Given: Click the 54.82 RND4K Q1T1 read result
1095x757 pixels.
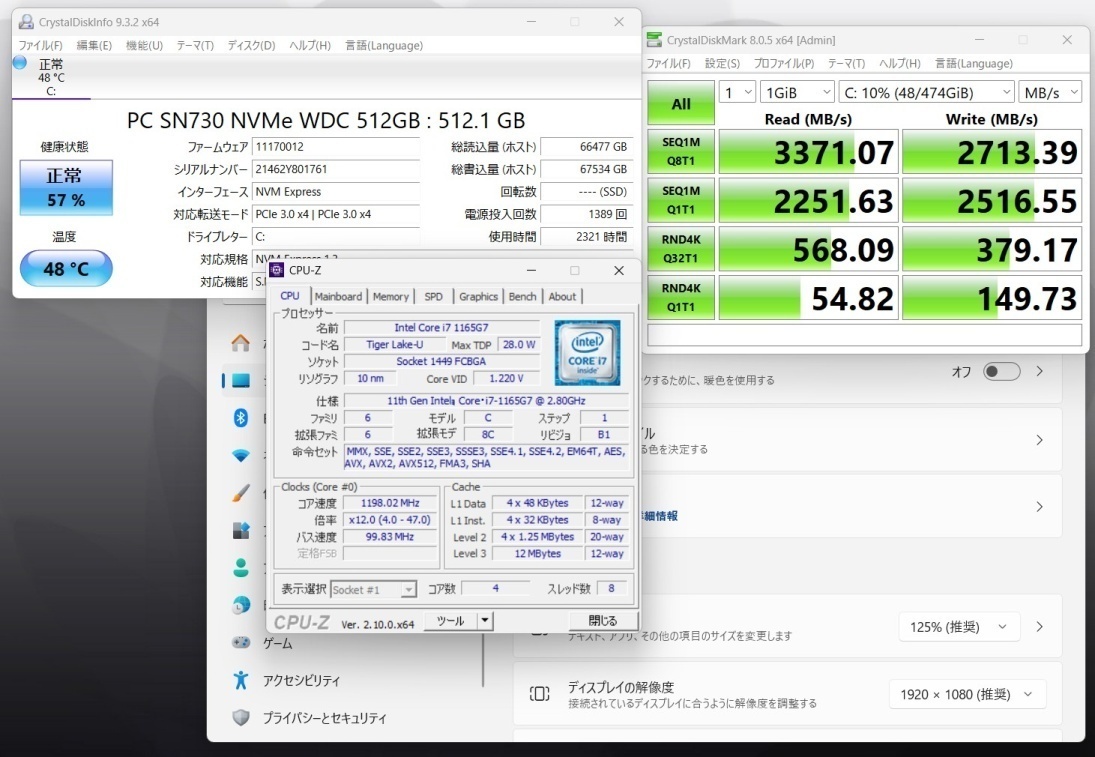Looking at the screenshot, I should pyautogui.click(x=809, y=297).
